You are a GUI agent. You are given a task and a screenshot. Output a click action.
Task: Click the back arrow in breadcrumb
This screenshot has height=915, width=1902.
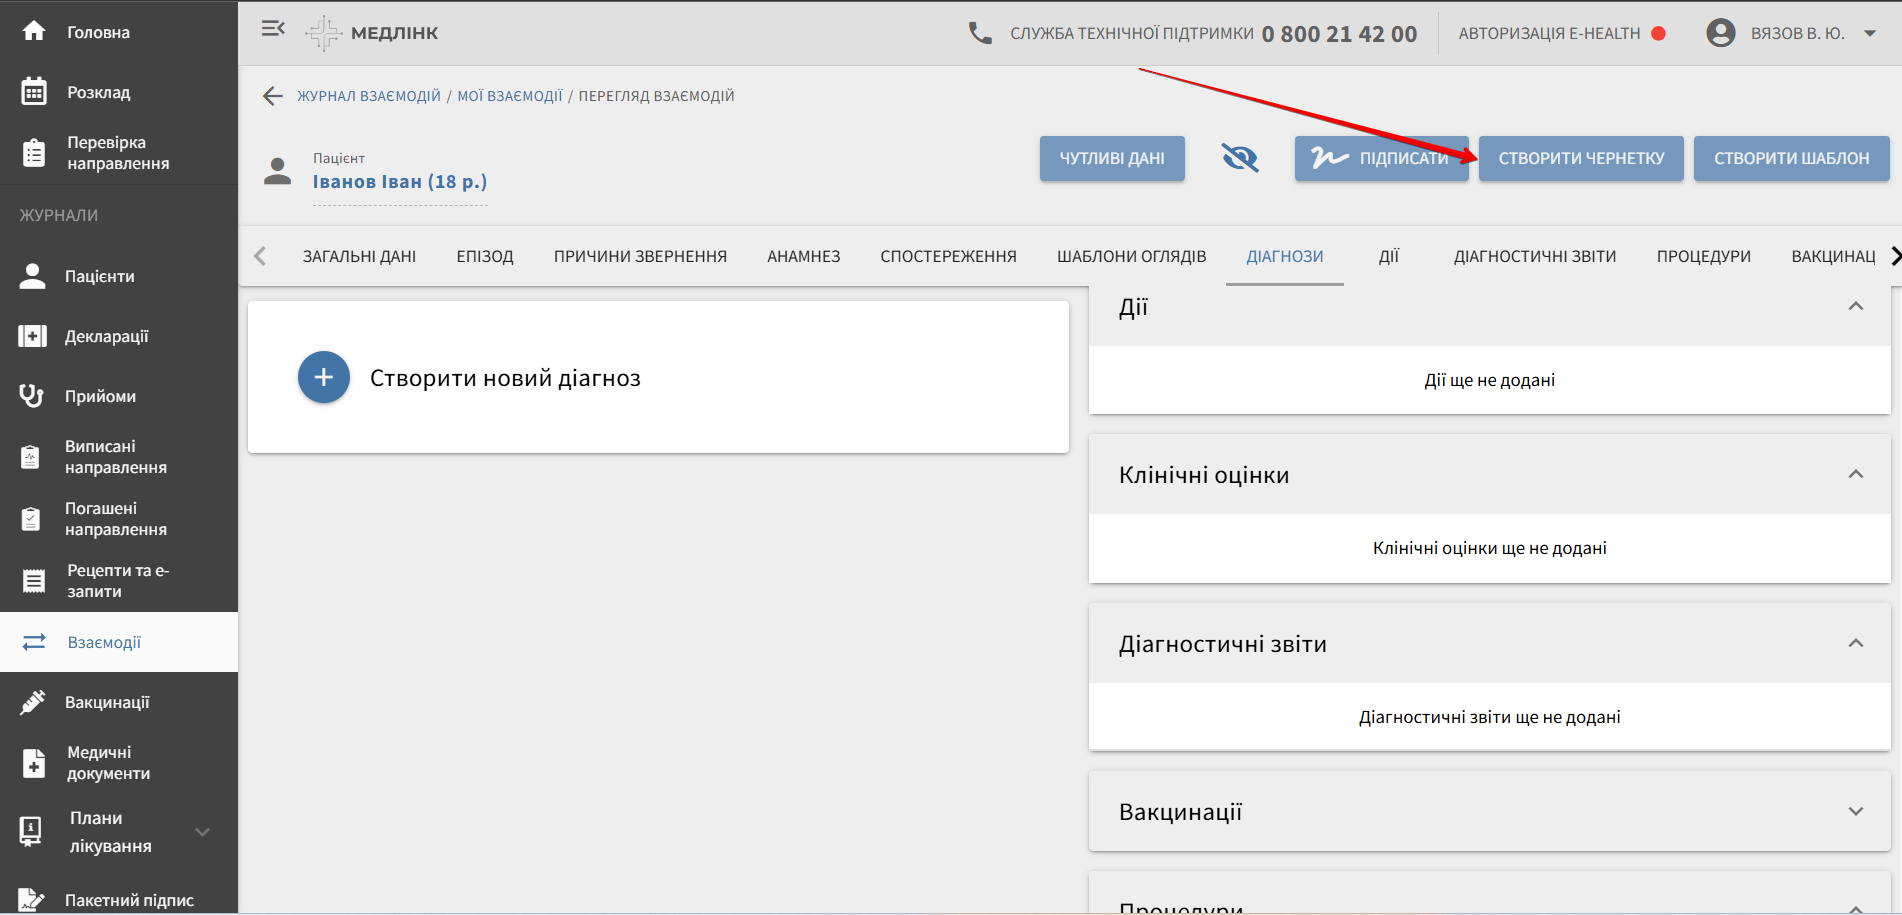pyautogui.click(x=273, y=96)
